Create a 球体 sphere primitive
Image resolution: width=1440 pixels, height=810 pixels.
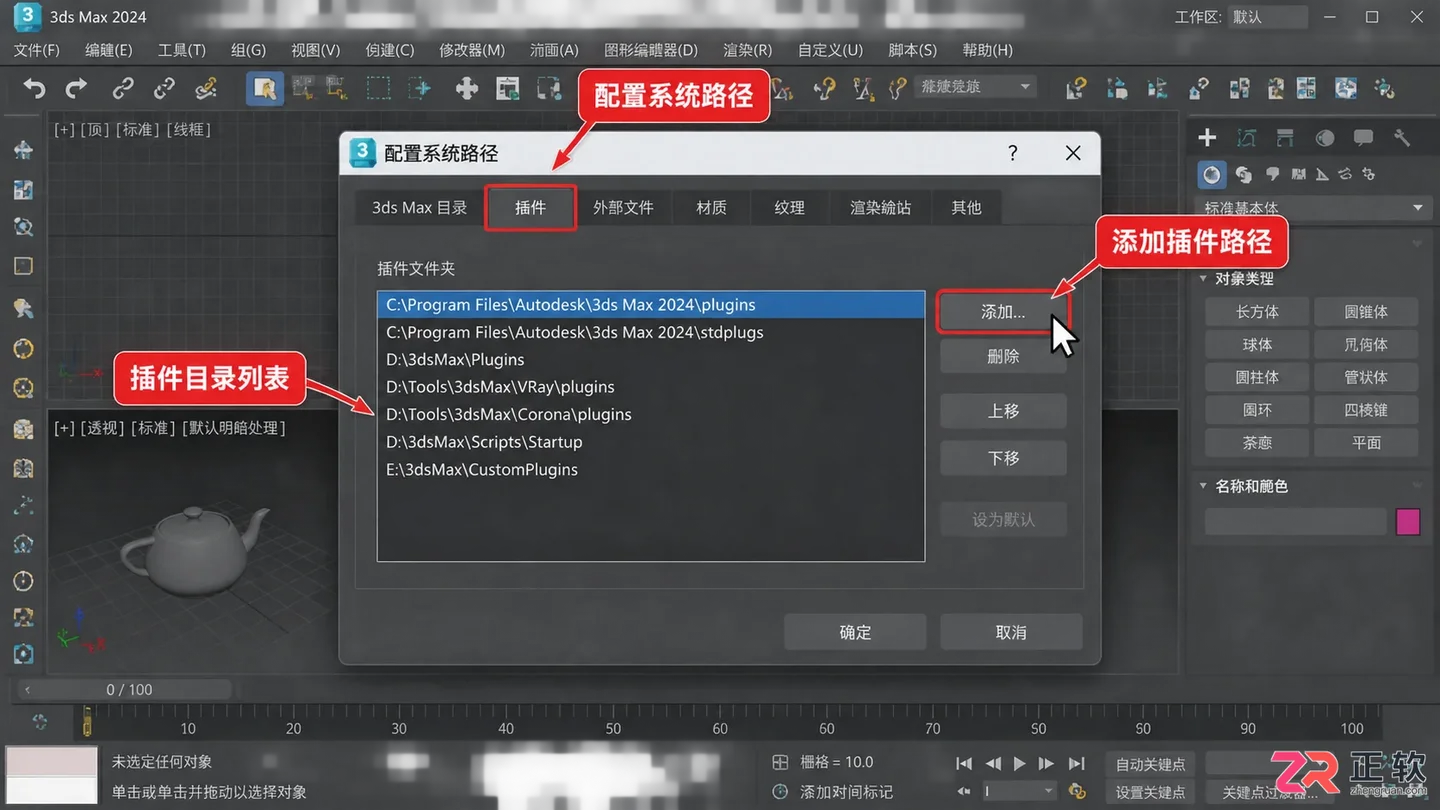click(1257, 345)
